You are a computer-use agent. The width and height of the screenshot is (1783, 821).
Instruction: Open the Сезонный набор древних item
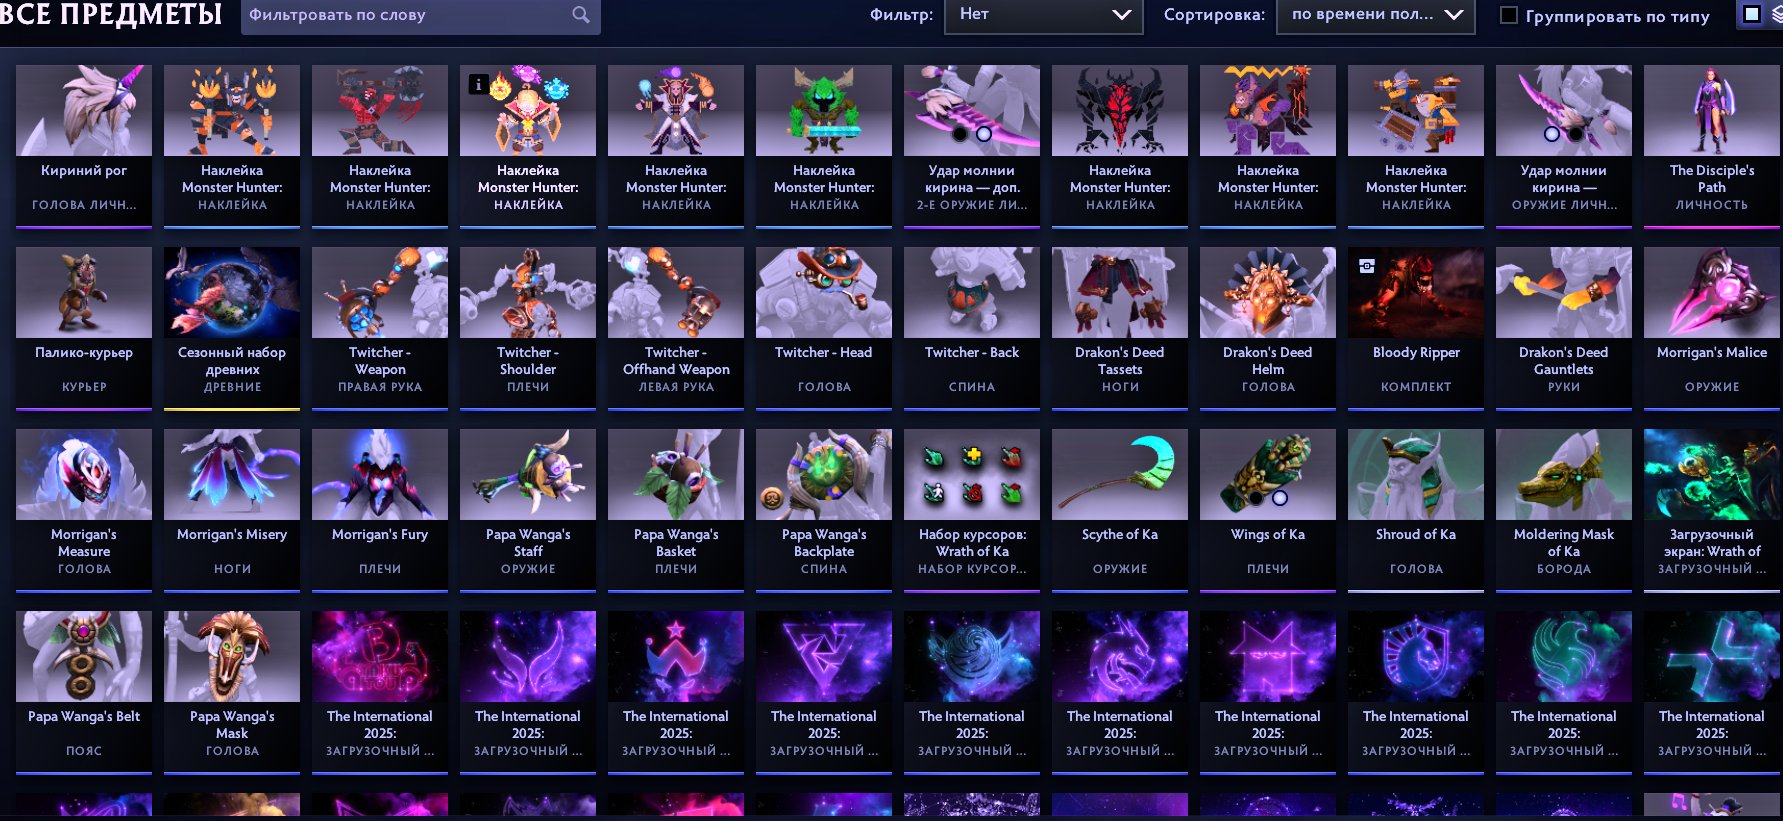tap(232, 328)
